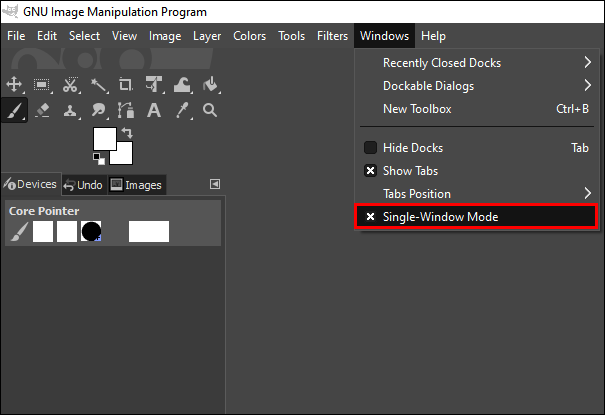The width and height of the screenshot is (605, 415).
Task: Select the Clone stamp tool
Action: click(70, 110)
